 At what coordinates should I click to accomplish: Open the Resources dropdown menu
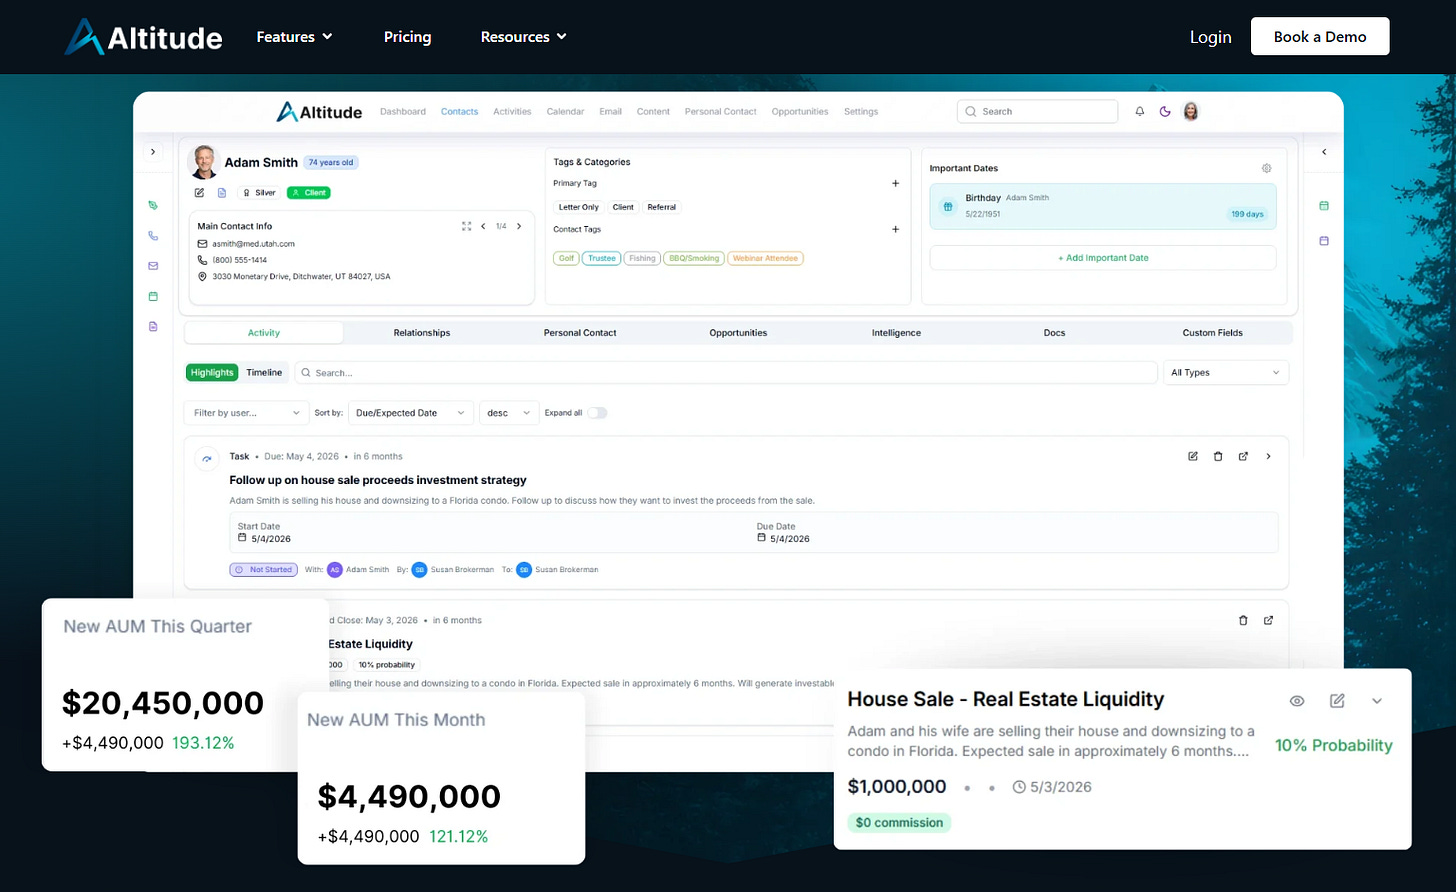point(524,37)
